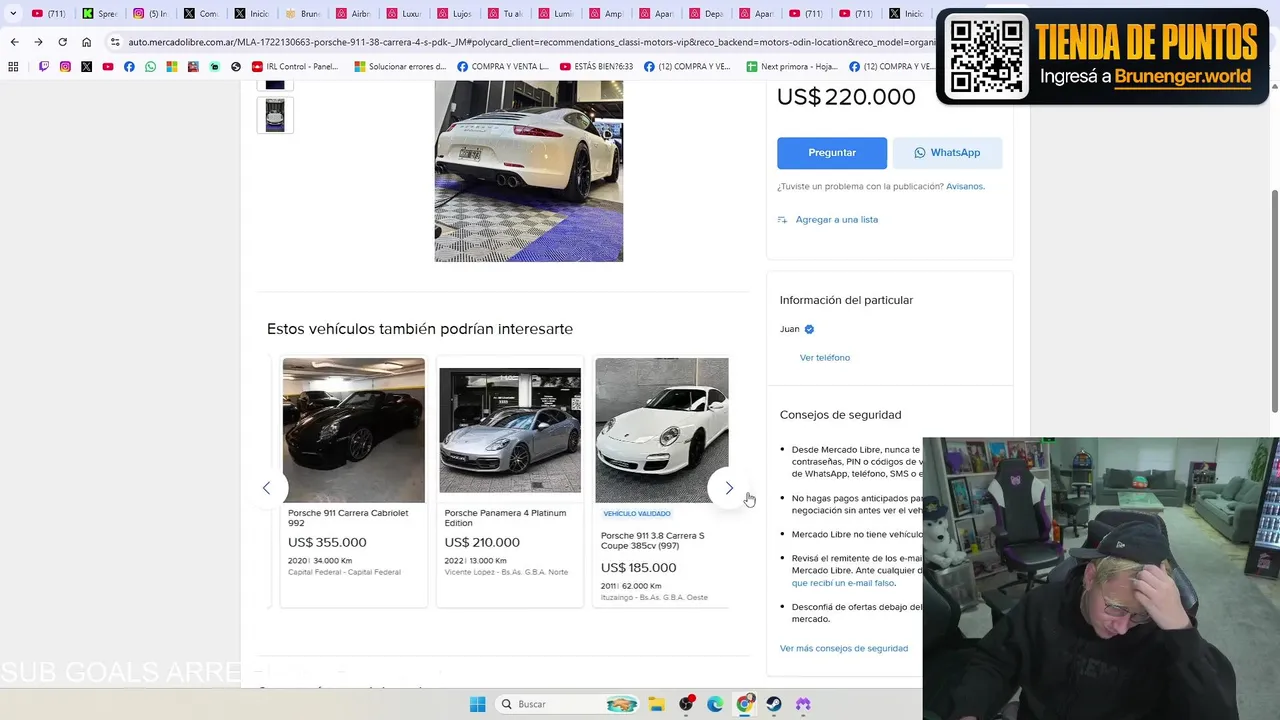This screenshot has width=1280, height=720.
Task: Click the address bar URL field
Action: [x=530, y=42]
